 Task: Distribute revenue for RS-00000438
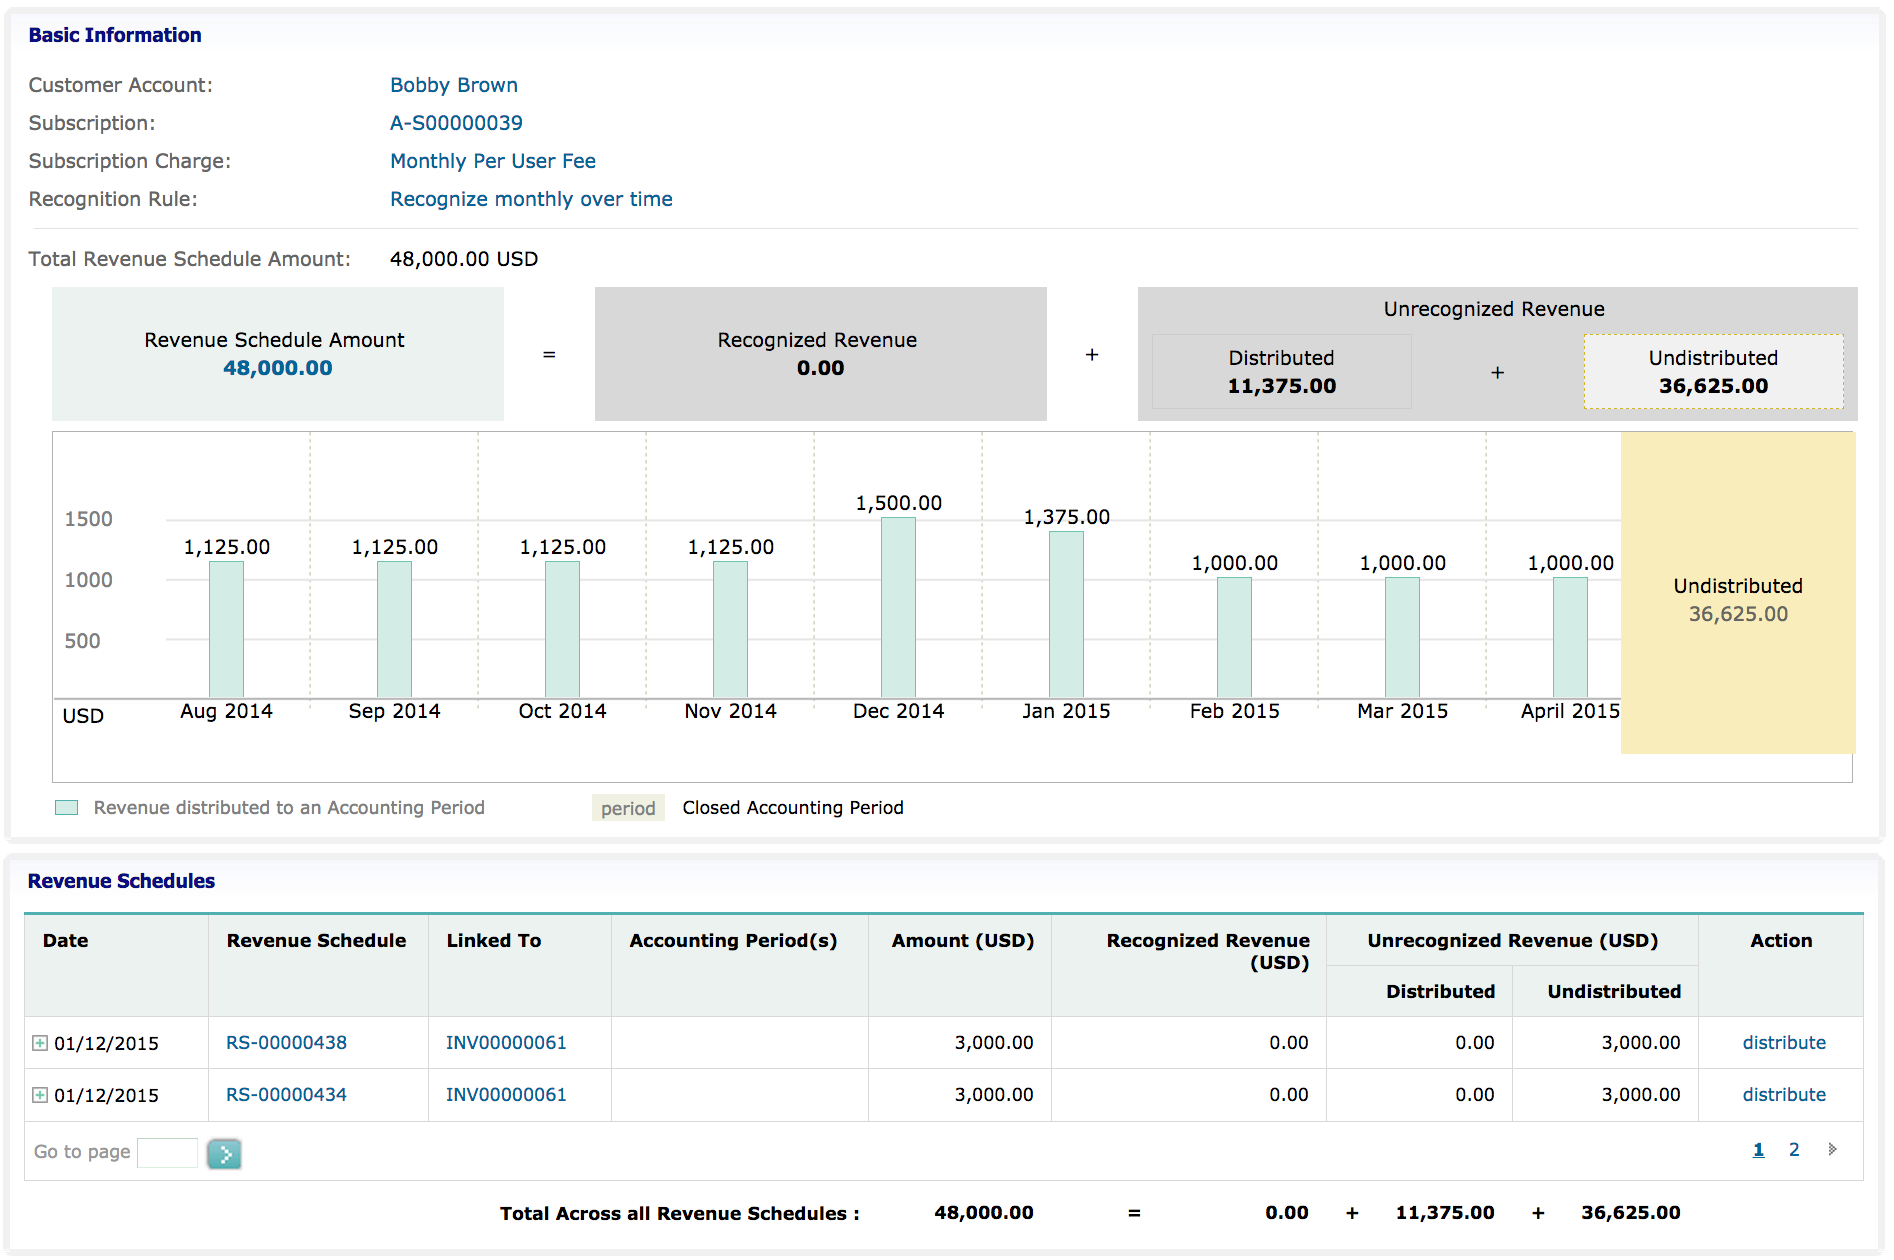pos(1783,1043)
